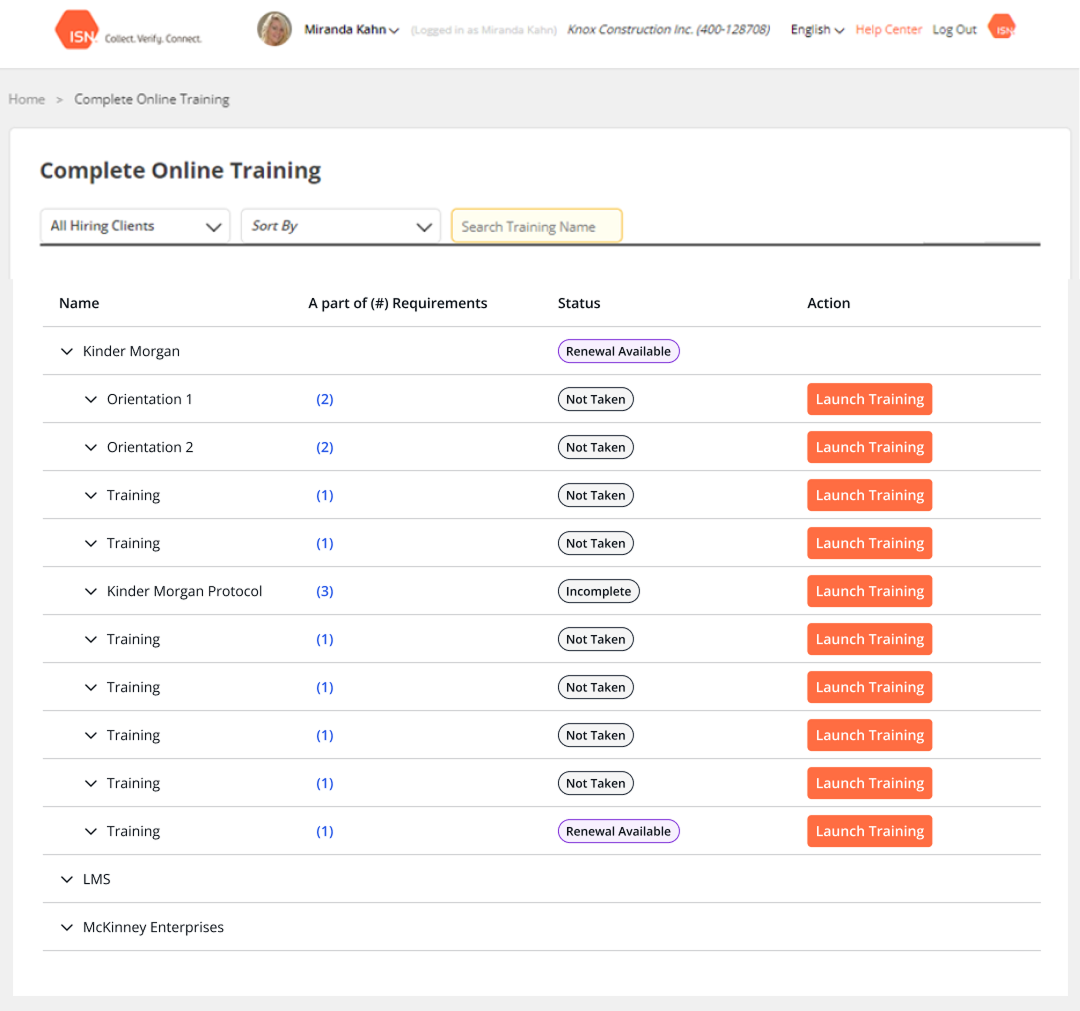
Task: Click the Kinder Morgan group name
Action: pos(131,351)
